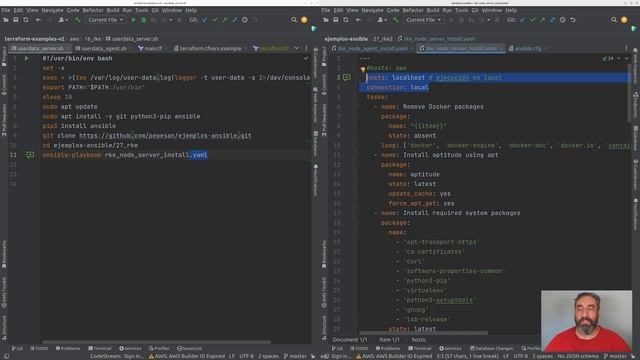Open Navigate menu in right IDE window
Screen dimensions: 640x360
(x=372, y=10)
